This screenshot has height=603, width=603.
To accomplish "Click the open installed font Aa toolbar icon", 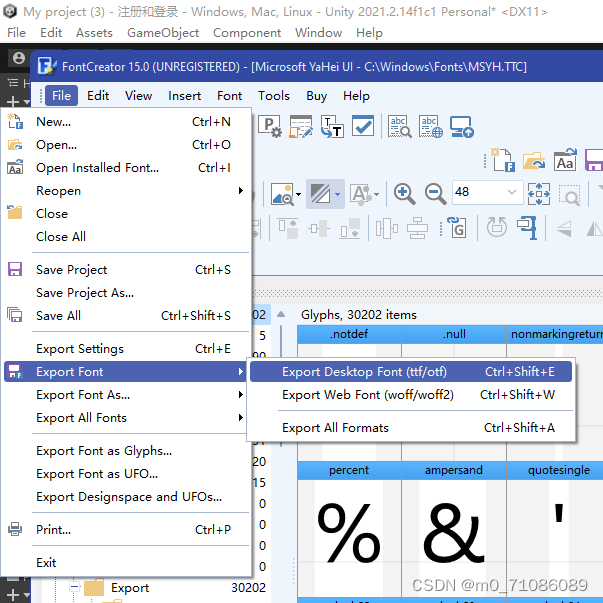I will pyautogui.click(x=565, y=161).
